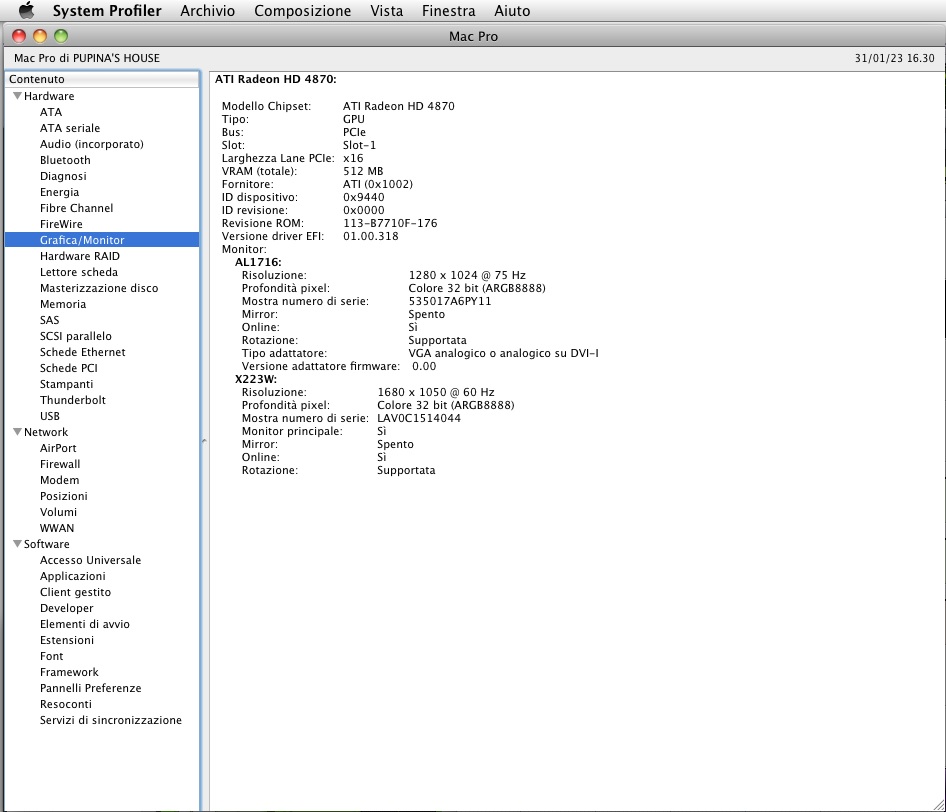Click the AL1716 monitor heading
Screen dimensions: 946x812
click(x=258, y=262)
